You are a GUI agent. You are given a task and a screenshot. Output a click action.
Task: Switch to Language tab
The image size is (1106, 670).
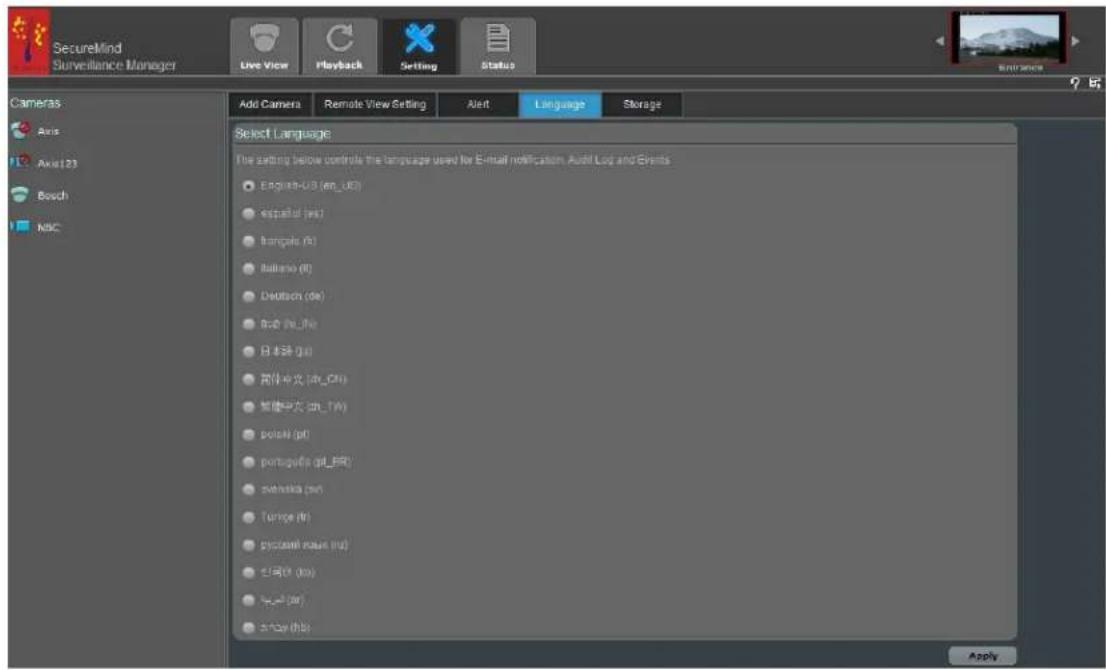tap(560, 104)
